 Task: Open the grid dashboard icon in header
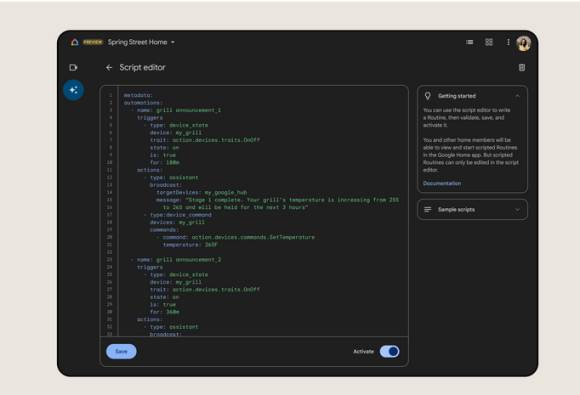(x=489, y=42)
